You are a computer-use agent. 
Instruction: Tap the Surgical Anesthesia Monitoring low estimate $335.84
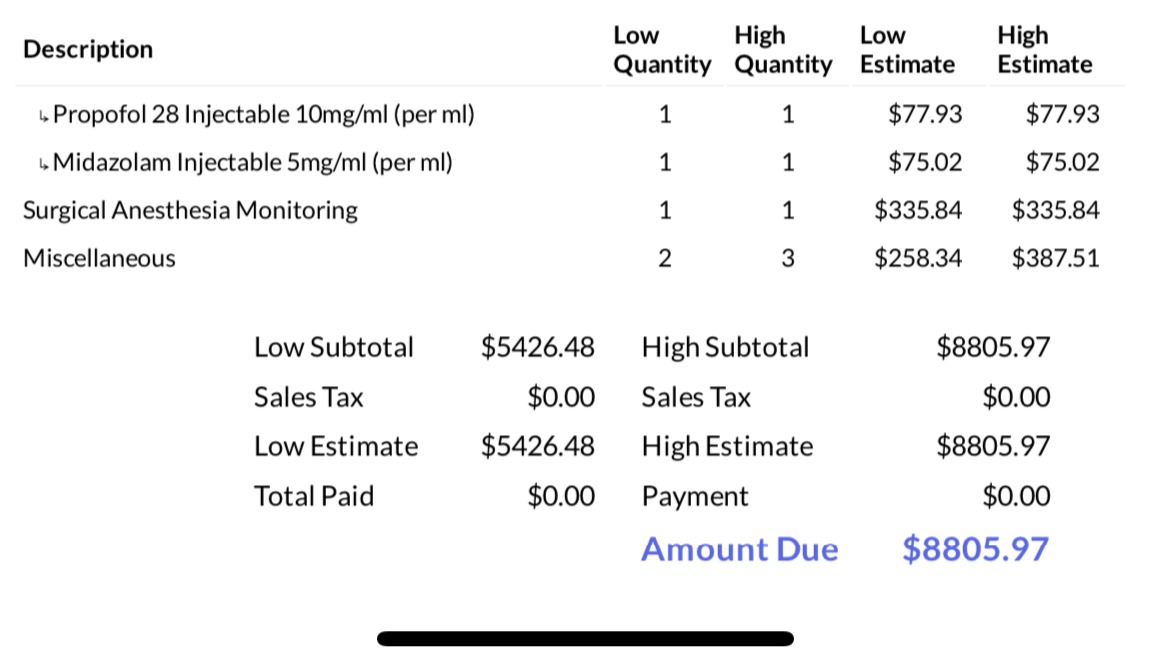[x=918, y=210]
